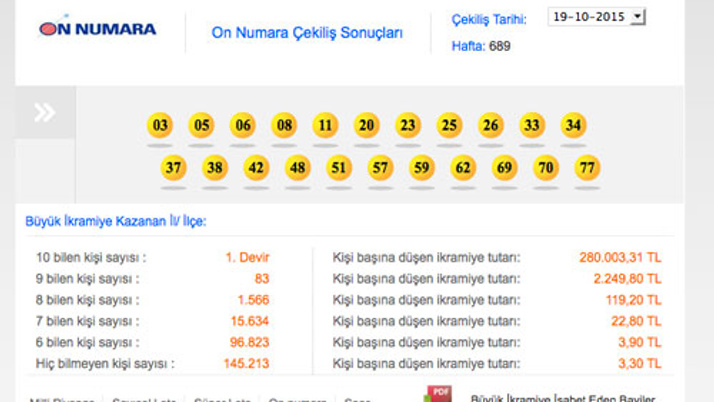Screen dimensions: 714x402
Task: Select lottery ball number 25
Action: 449,125
